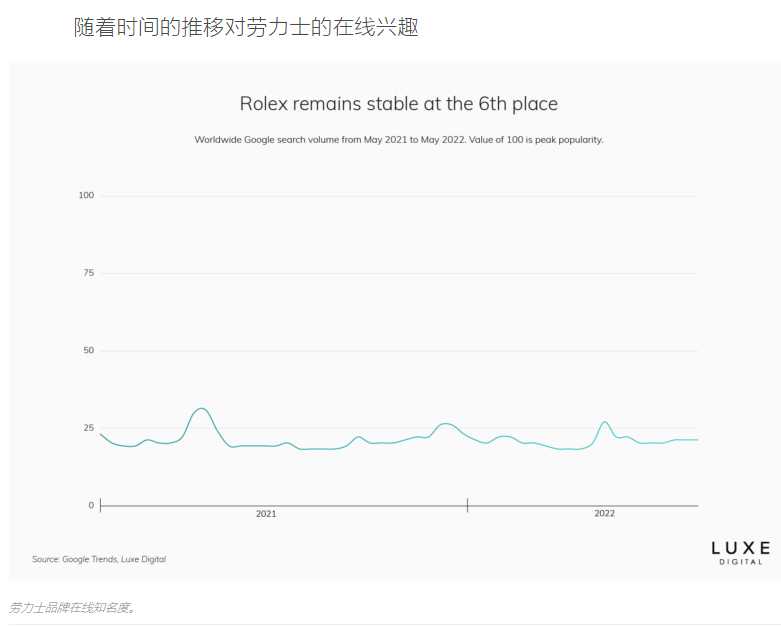Click the 100 y-axis label

tap(86, 195)
